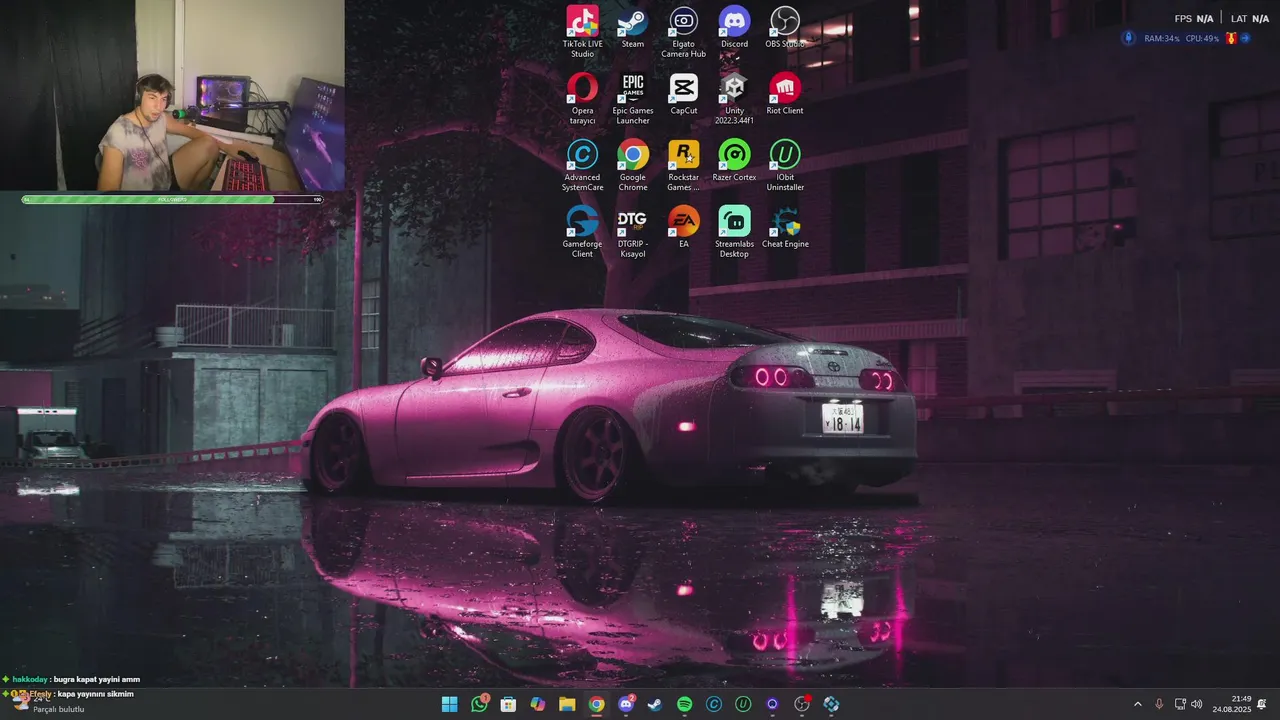Expand the system tray hidden icons chevron
The width and height of the screenshot is (1280, 720).
[x=1137, y=704]
